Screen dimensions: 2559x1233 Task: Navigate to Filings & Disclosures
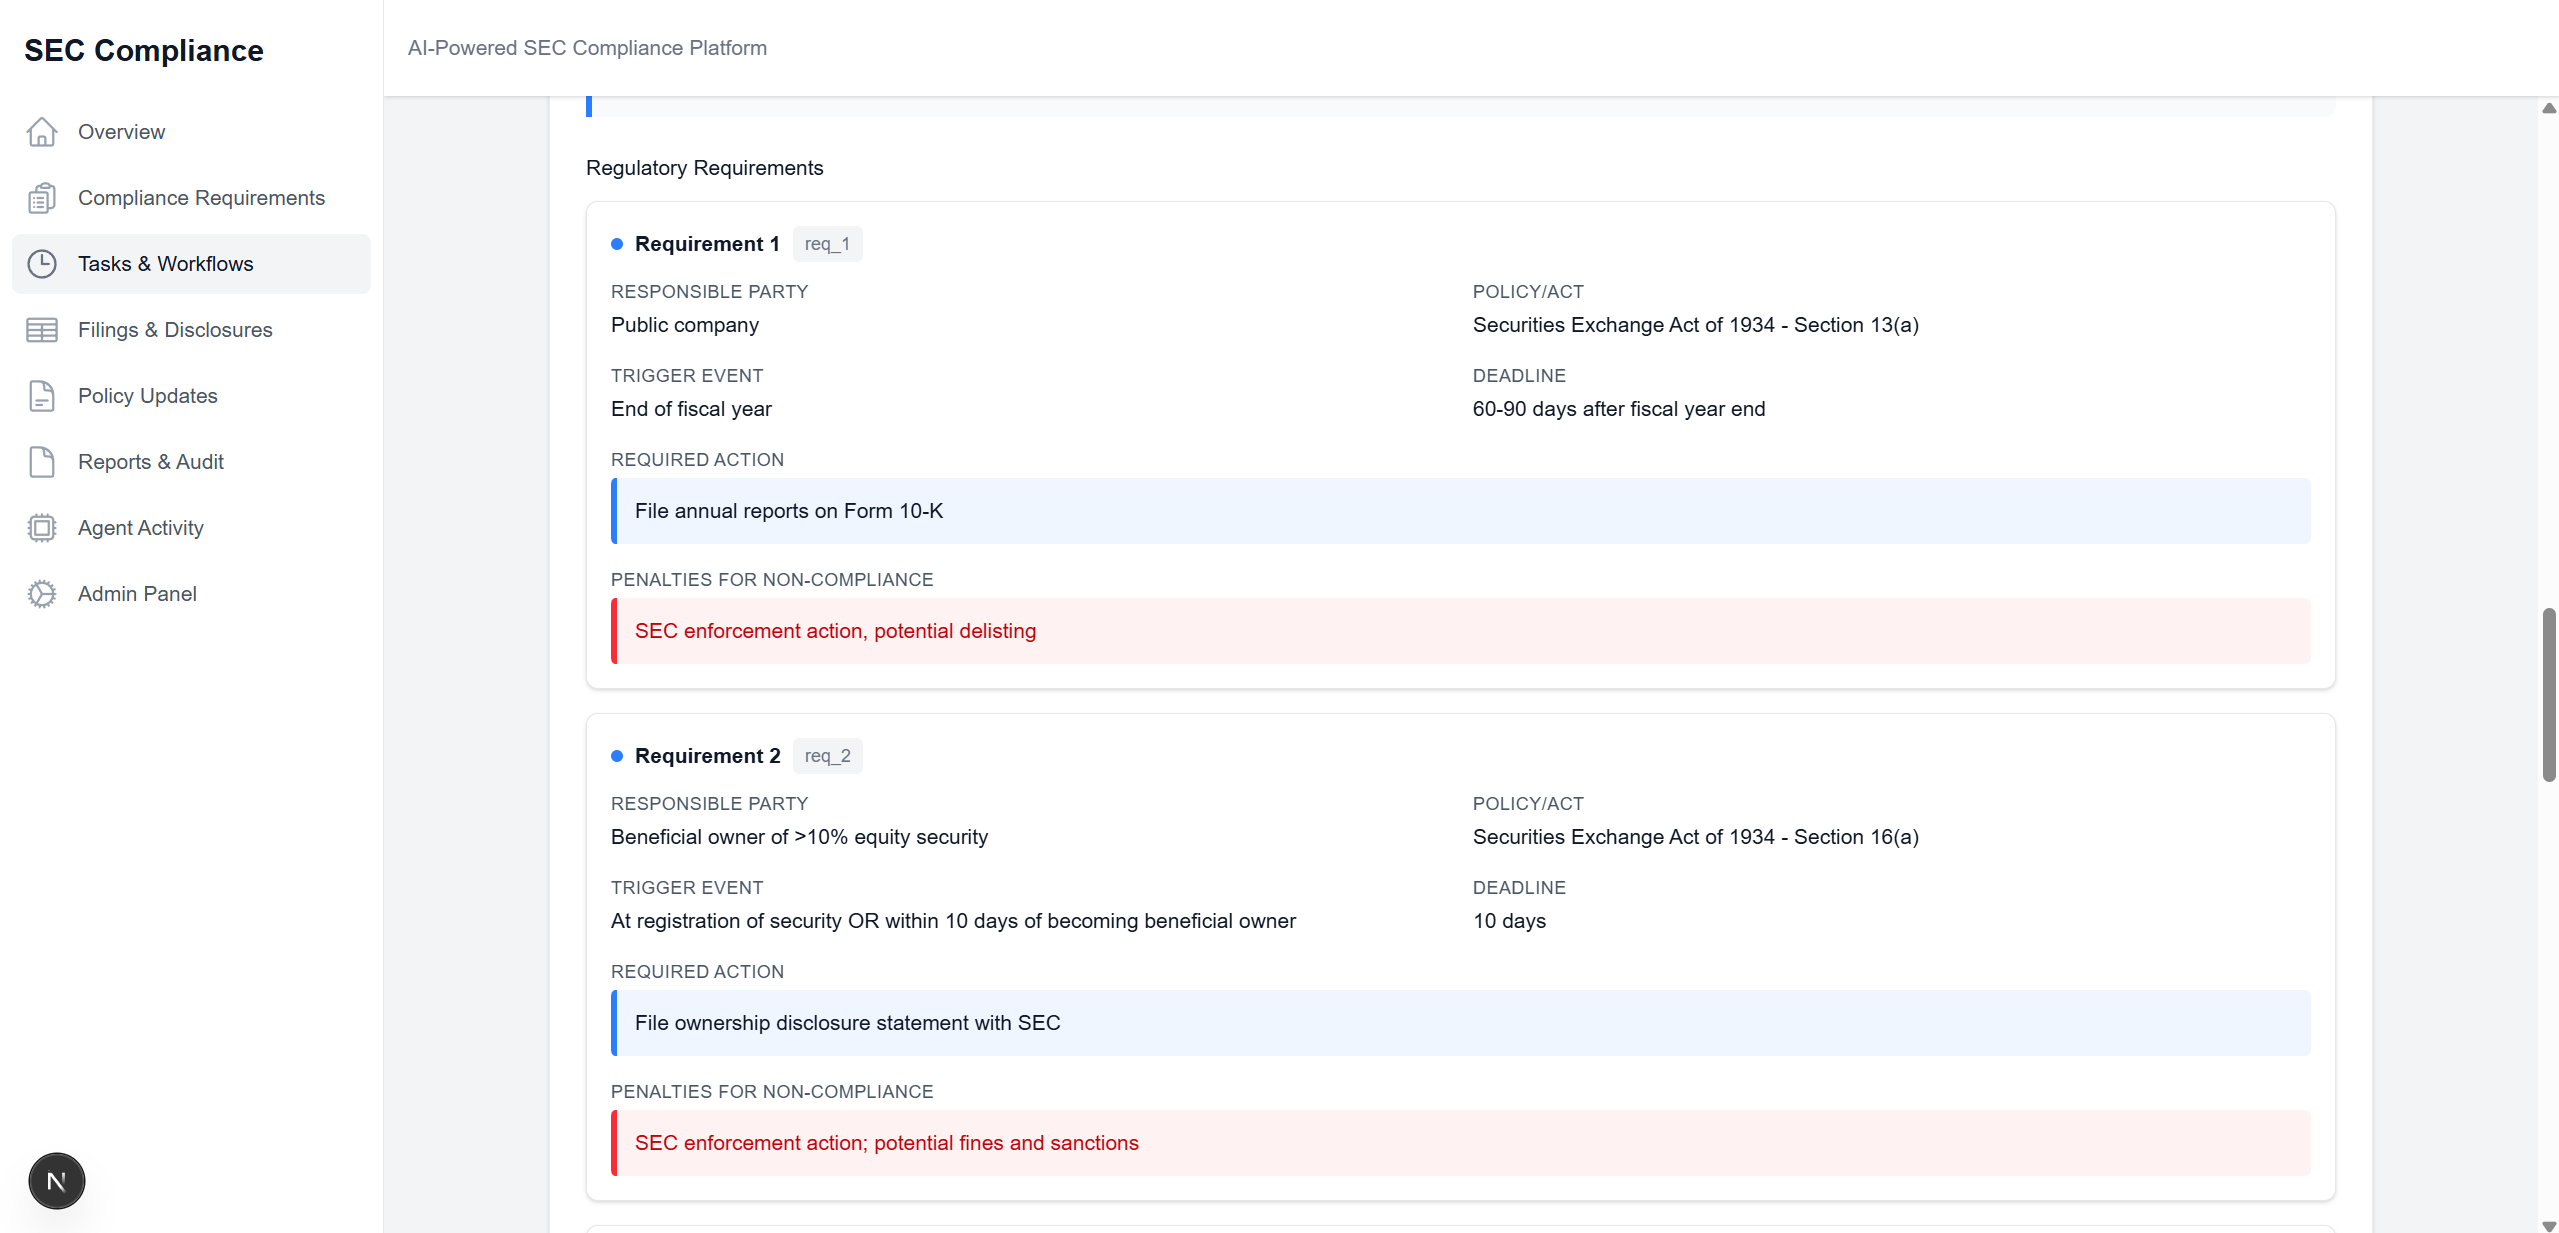tap(175, 330)
